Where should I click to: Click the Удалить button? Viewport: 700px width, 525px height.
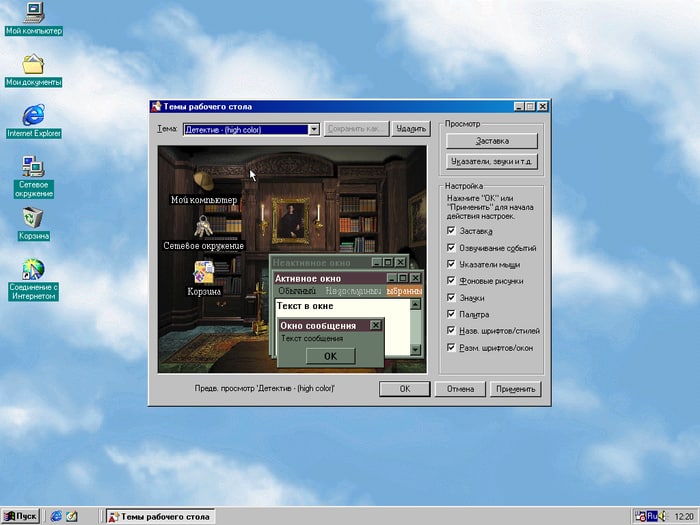pos(411,129)
